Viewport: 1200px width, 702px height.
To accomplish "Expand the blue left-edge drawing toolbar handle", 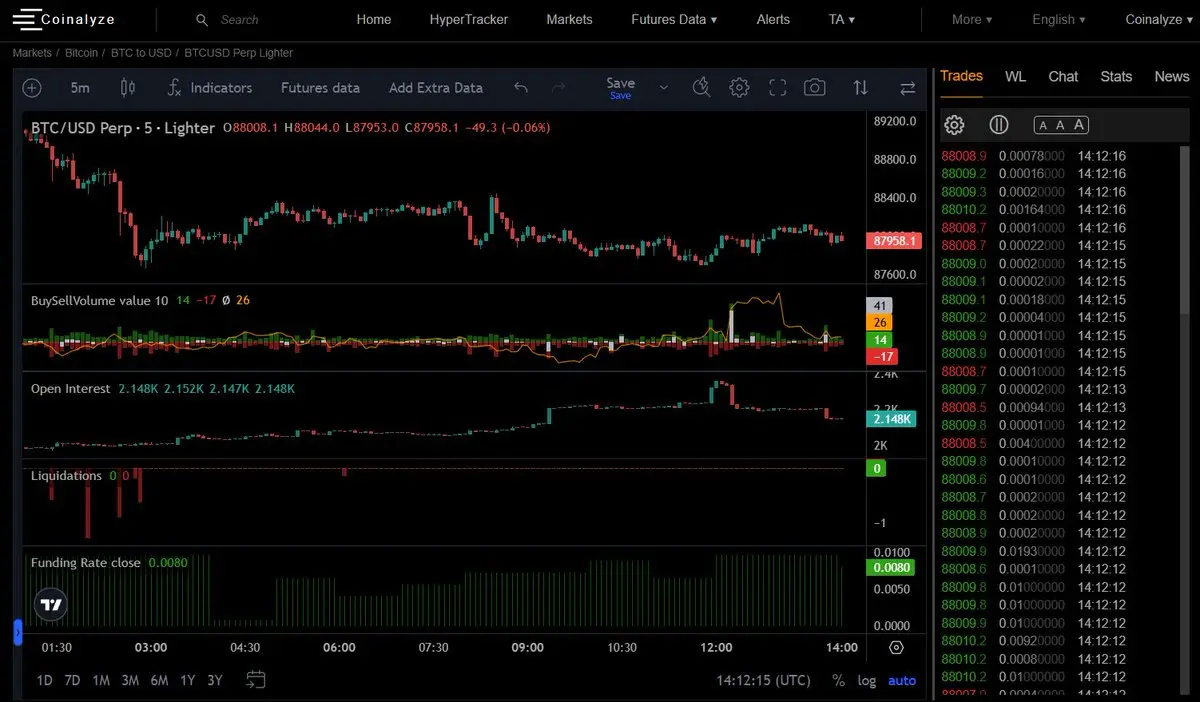I will pyautogui.click(x=17, y=632).
